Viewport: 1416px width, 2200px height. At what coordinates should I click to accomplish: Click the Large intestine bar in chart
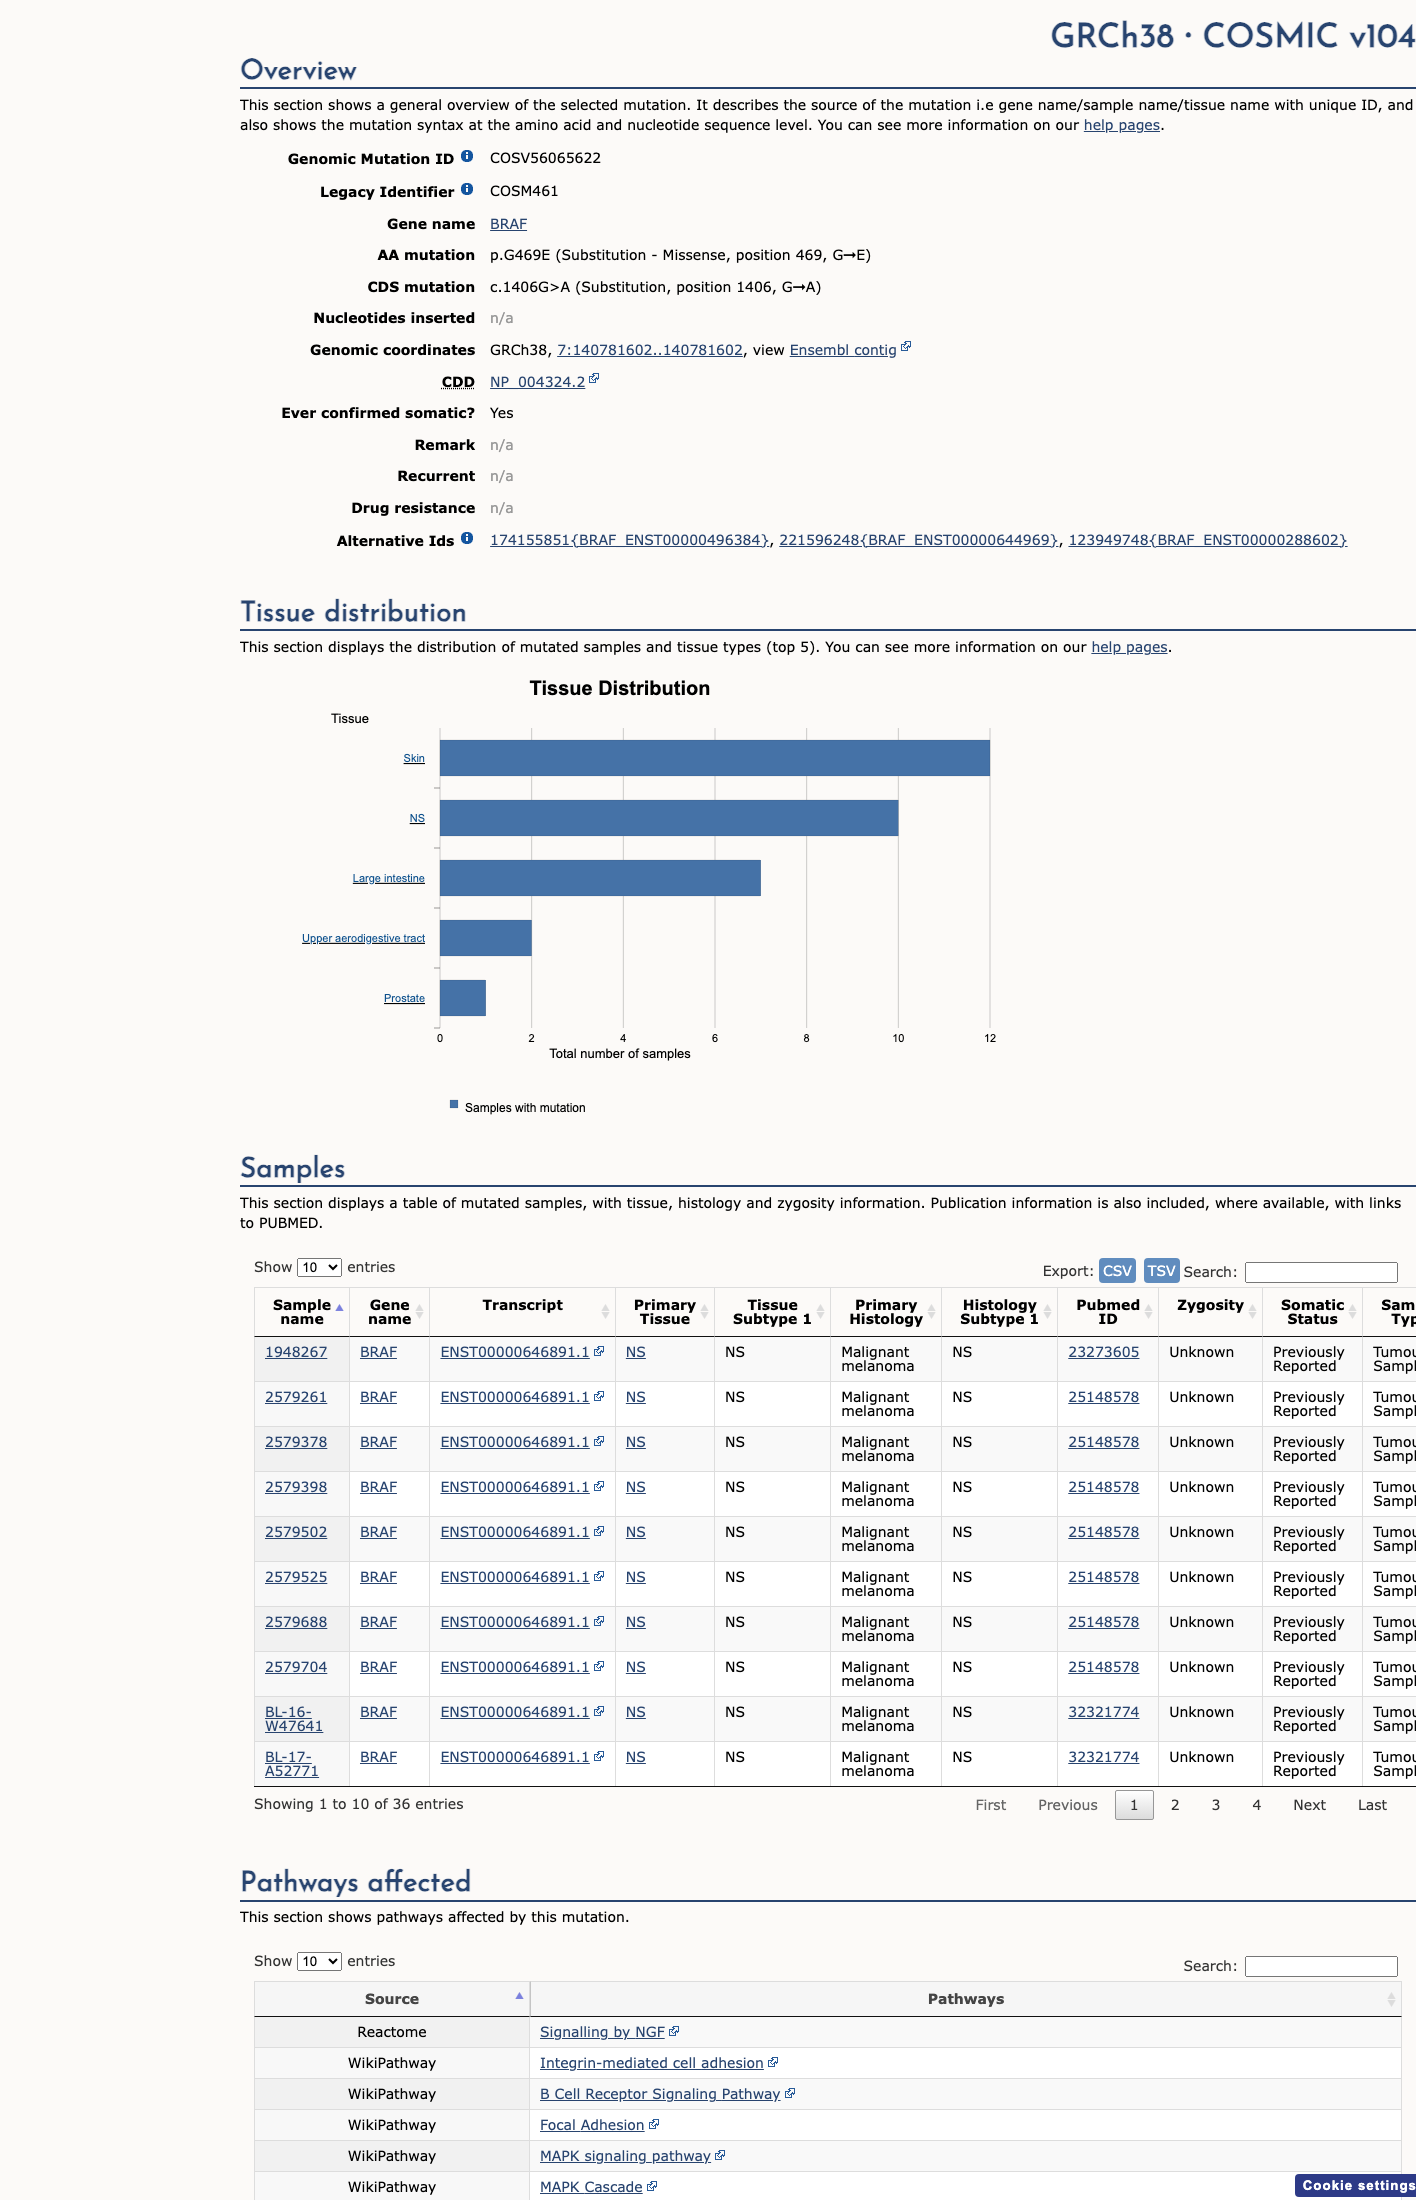(600, 878)
